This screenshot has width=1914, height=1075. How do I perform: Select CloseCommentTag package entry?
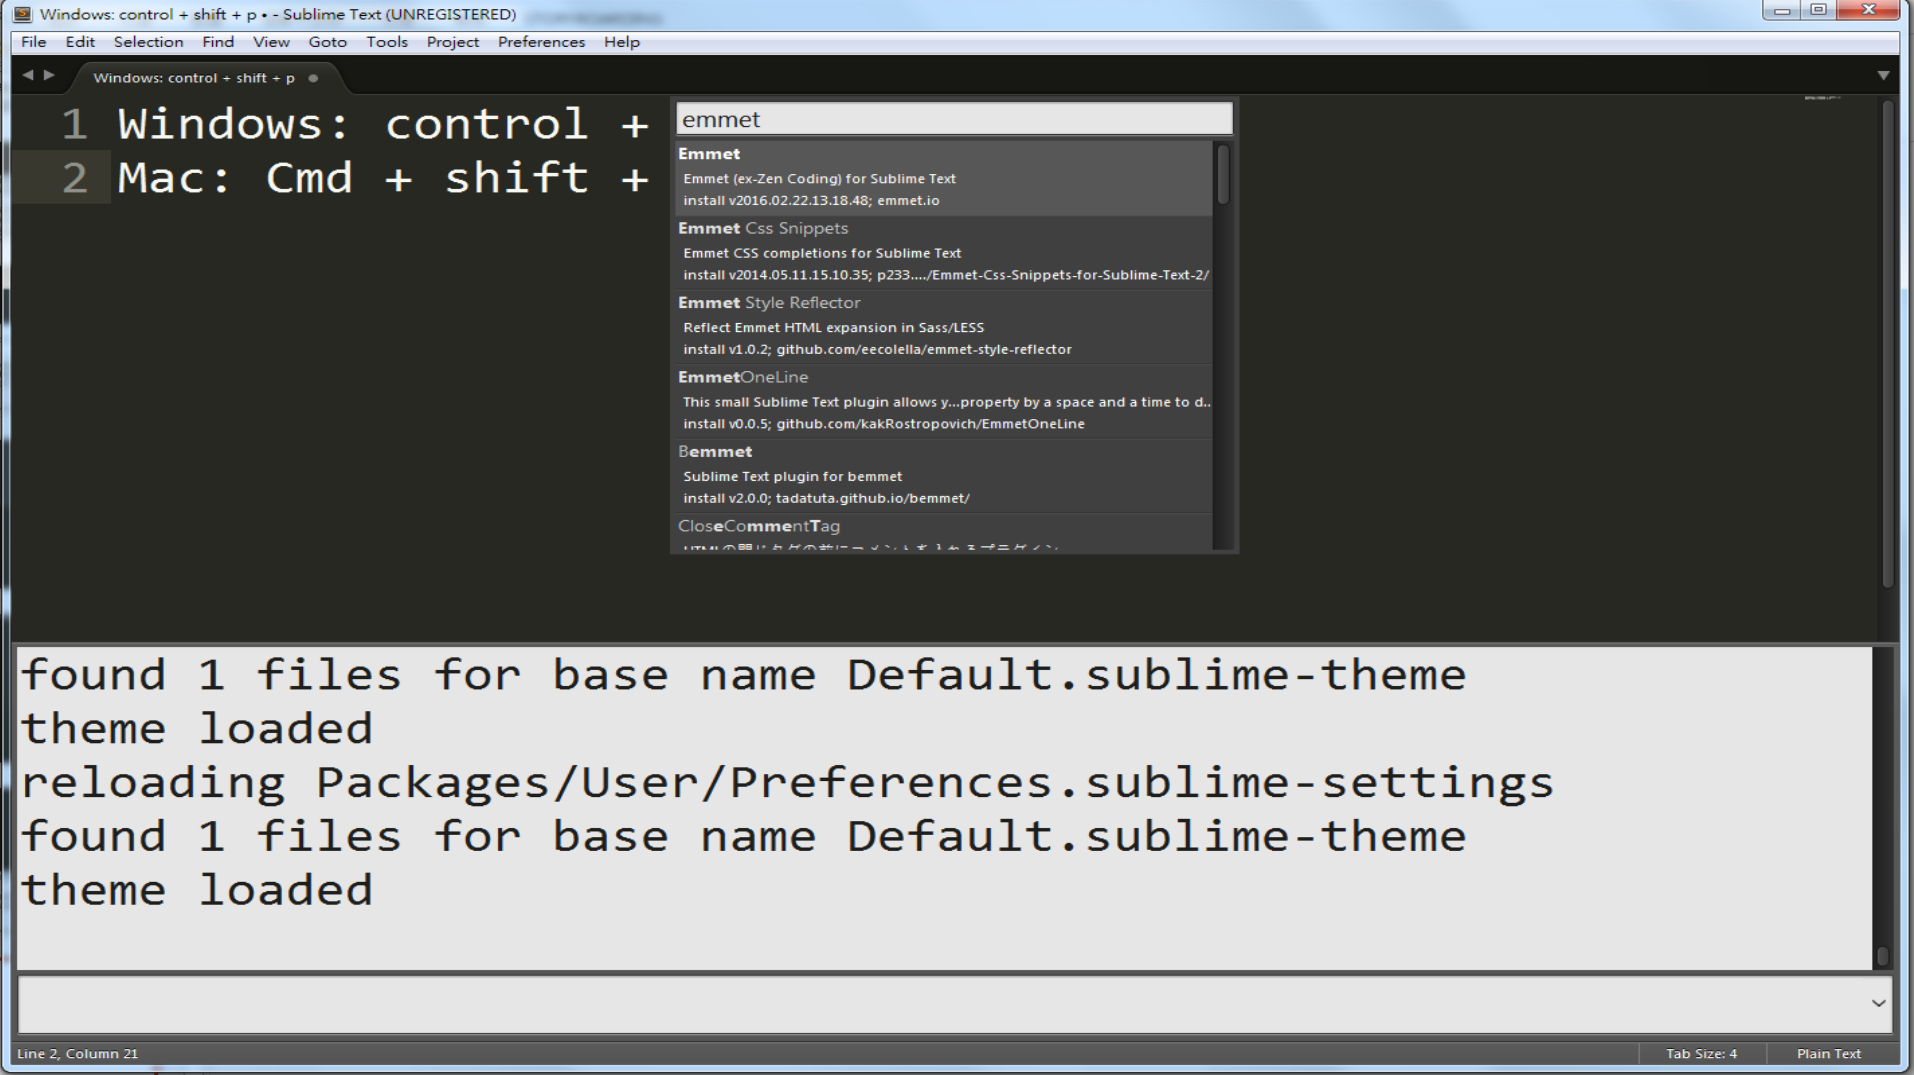(x=944, y=533)
